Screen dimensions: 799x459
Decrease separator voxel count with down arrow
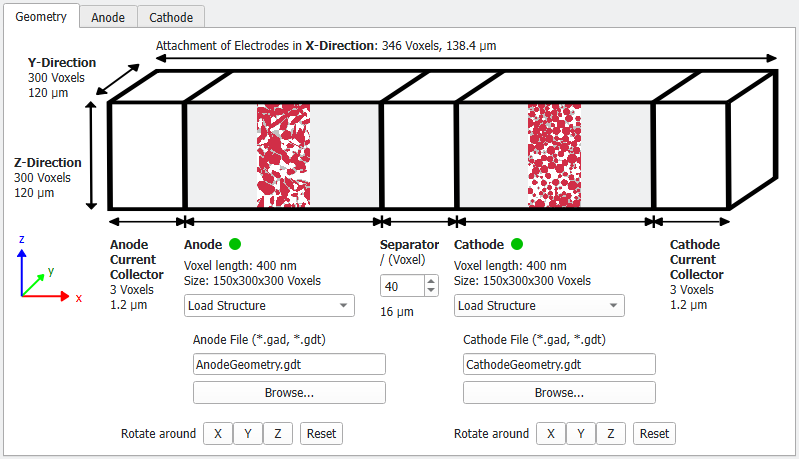[x=431, y=290]
